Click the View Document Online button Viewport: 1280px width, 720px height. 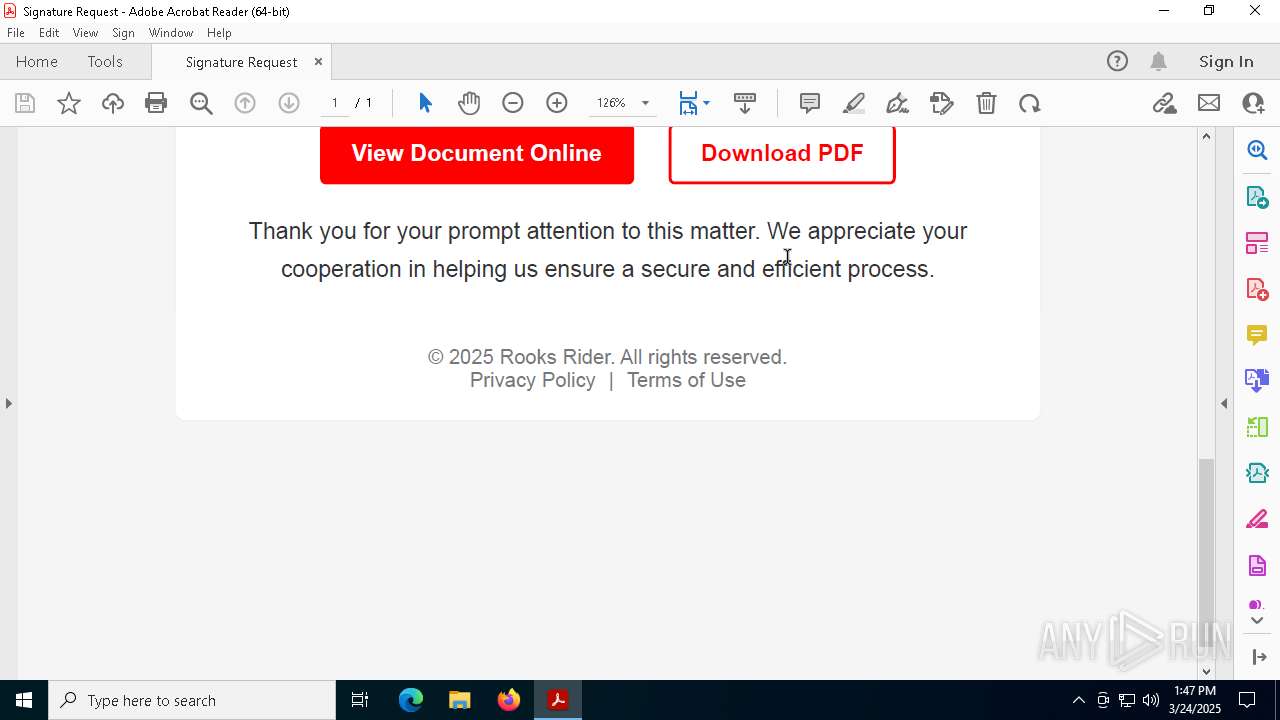477,153
